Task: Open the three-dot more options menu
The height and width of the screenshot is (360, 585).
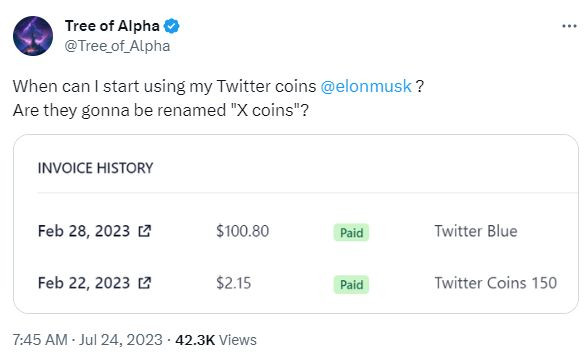Action: coord(569,26)
